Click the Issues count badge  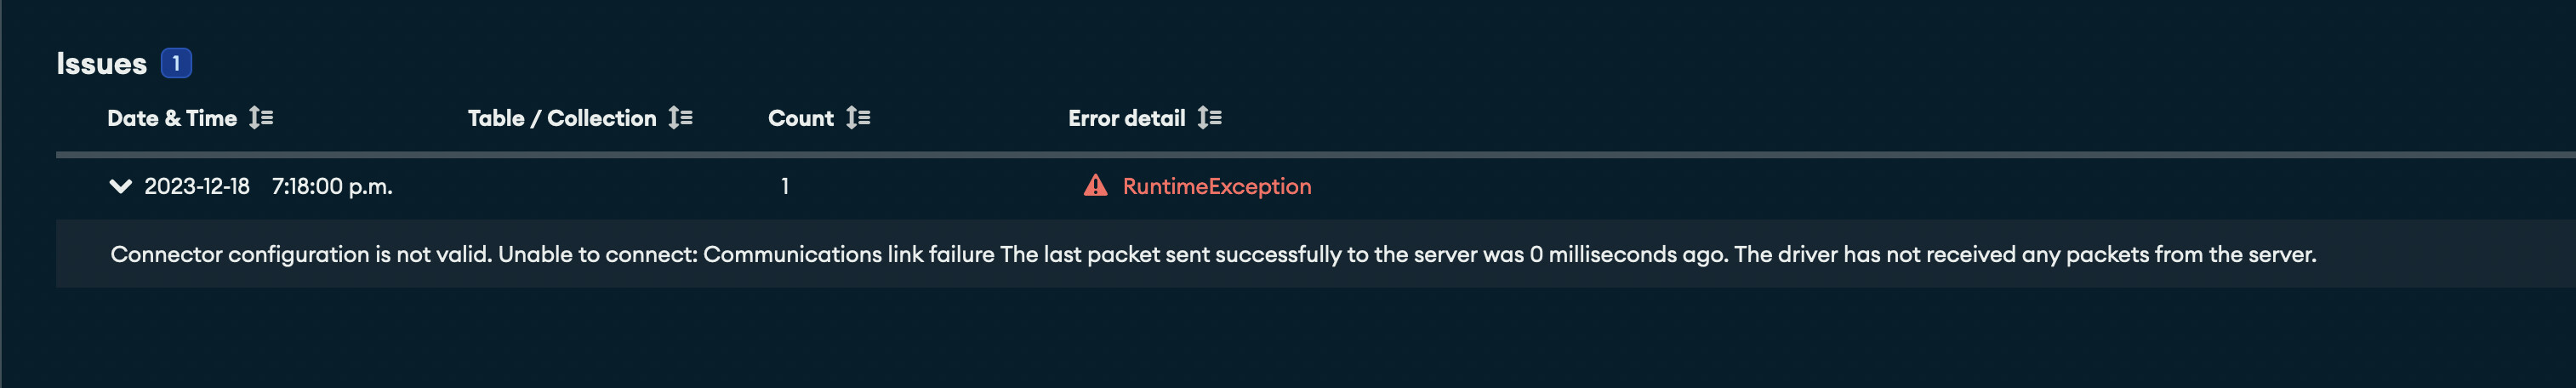tap(176, 63)
